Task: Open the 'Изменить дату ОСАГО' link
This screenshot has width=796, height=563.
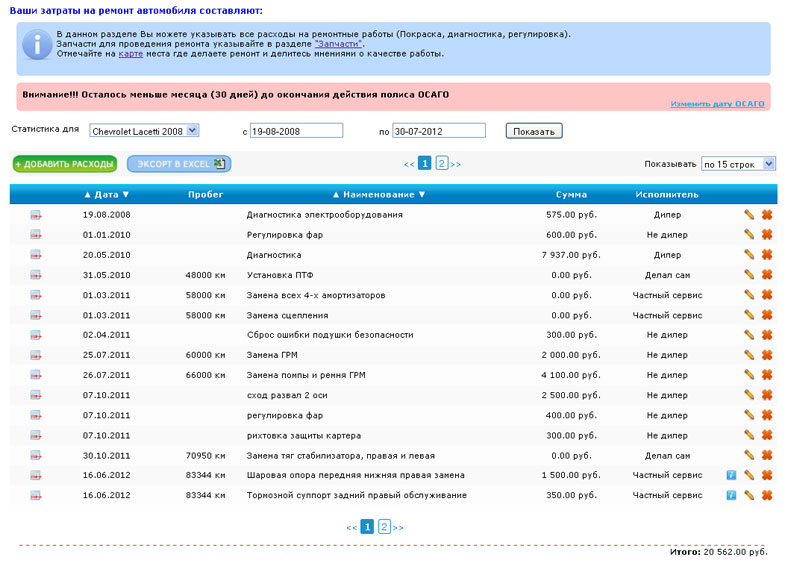Action: tap(716, 104)
